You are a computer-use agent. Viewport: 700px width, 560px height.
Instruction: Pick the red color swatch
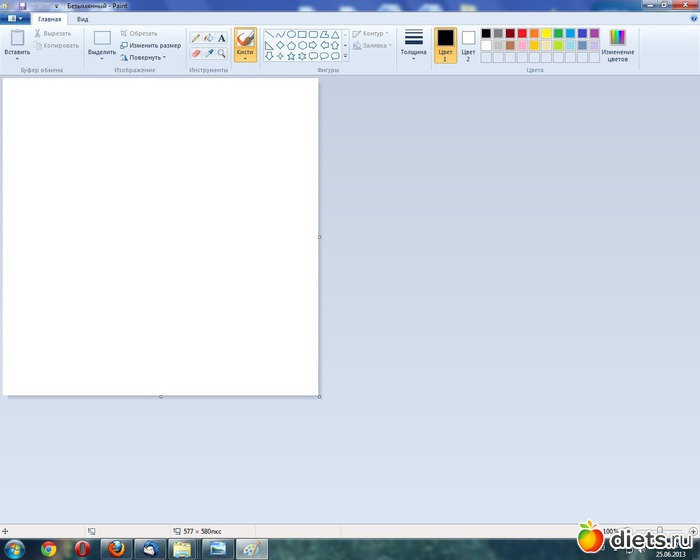tap(522, 33)
